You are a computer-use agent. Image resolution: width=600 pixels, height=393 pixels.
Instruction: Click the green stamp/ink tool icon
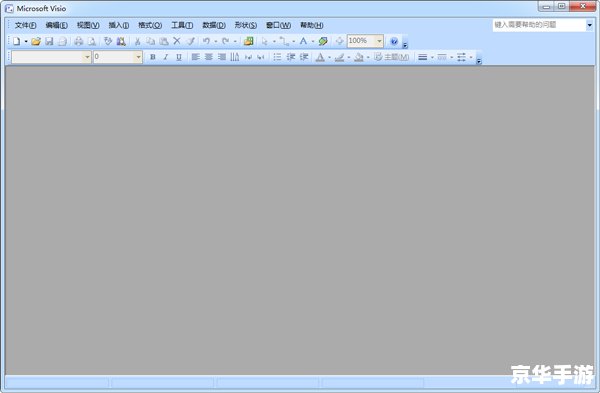click(323, 41)
